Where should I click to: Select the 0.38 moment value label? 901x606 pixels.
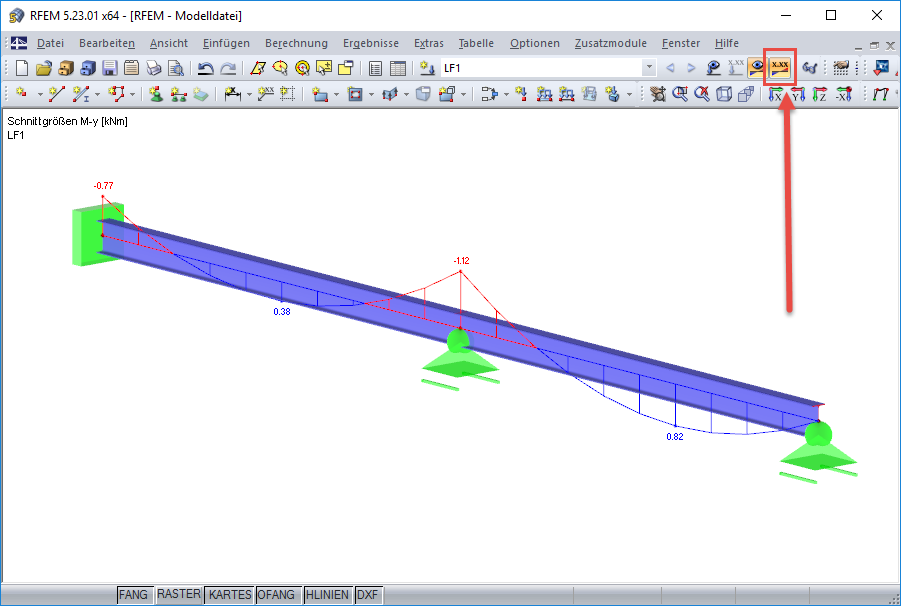coord(282,311)
